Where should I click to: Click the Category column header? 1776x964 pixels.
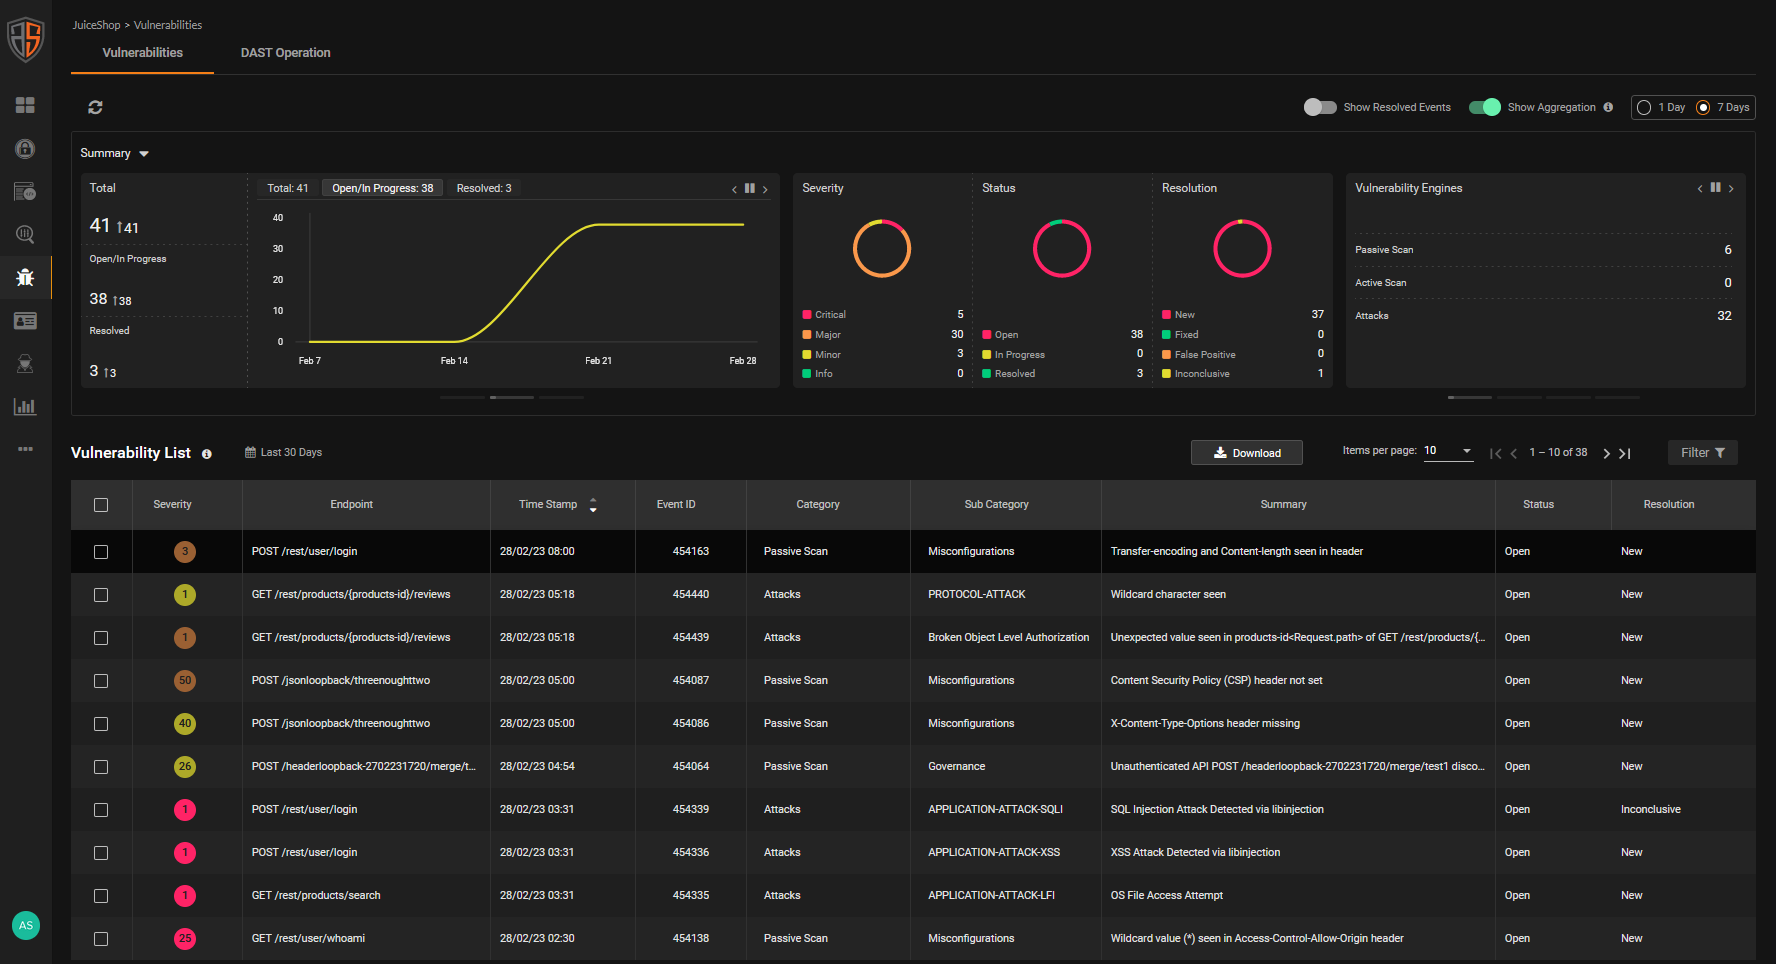[x=818, y=505]
